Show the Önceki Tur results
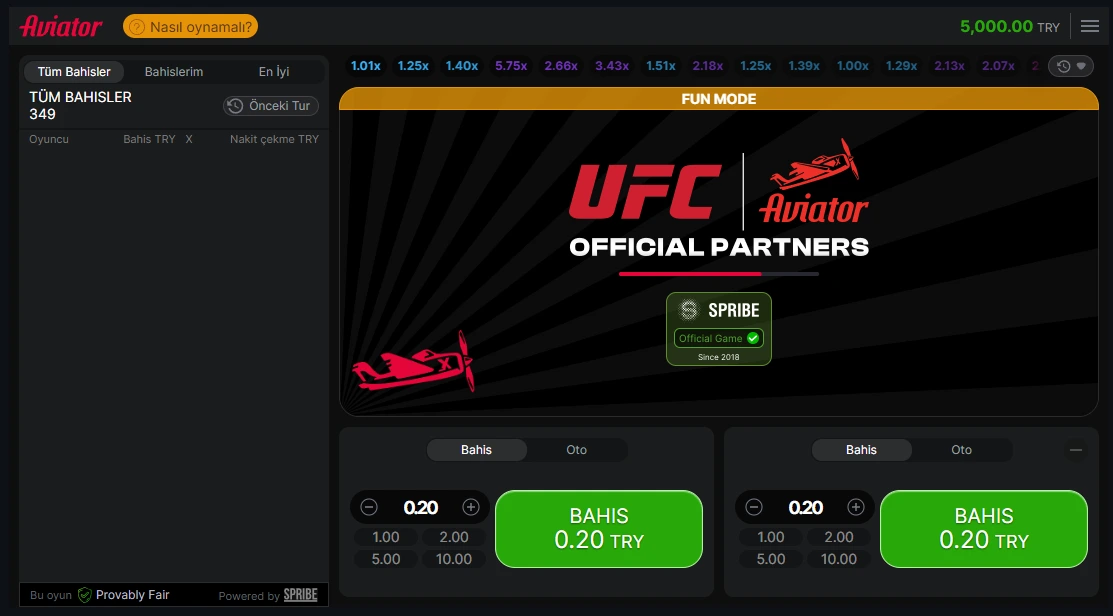This screenshot has height=616, width=1113. pos(270,106)
